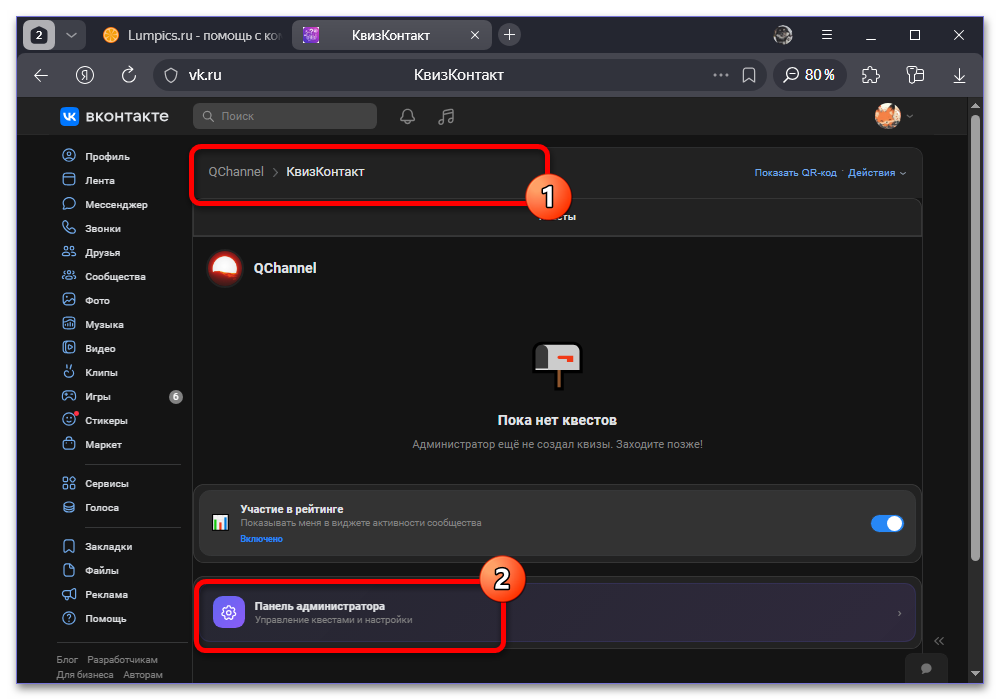Open the chat bubble icon at bottom right
The width and height of the screenshot is (1000, 700).
point(926,668)
